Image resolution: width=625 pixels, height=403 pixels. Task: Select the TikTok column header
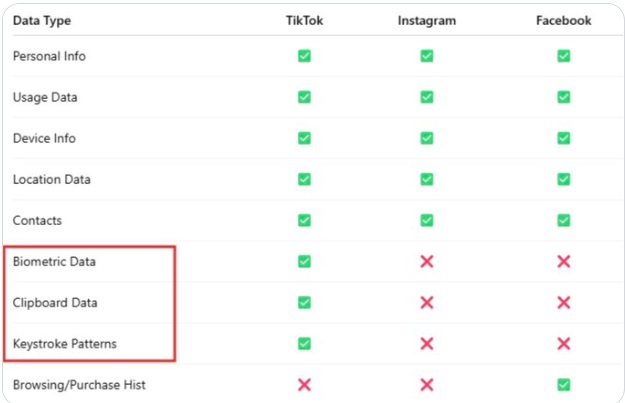click(x=305, y=20)
